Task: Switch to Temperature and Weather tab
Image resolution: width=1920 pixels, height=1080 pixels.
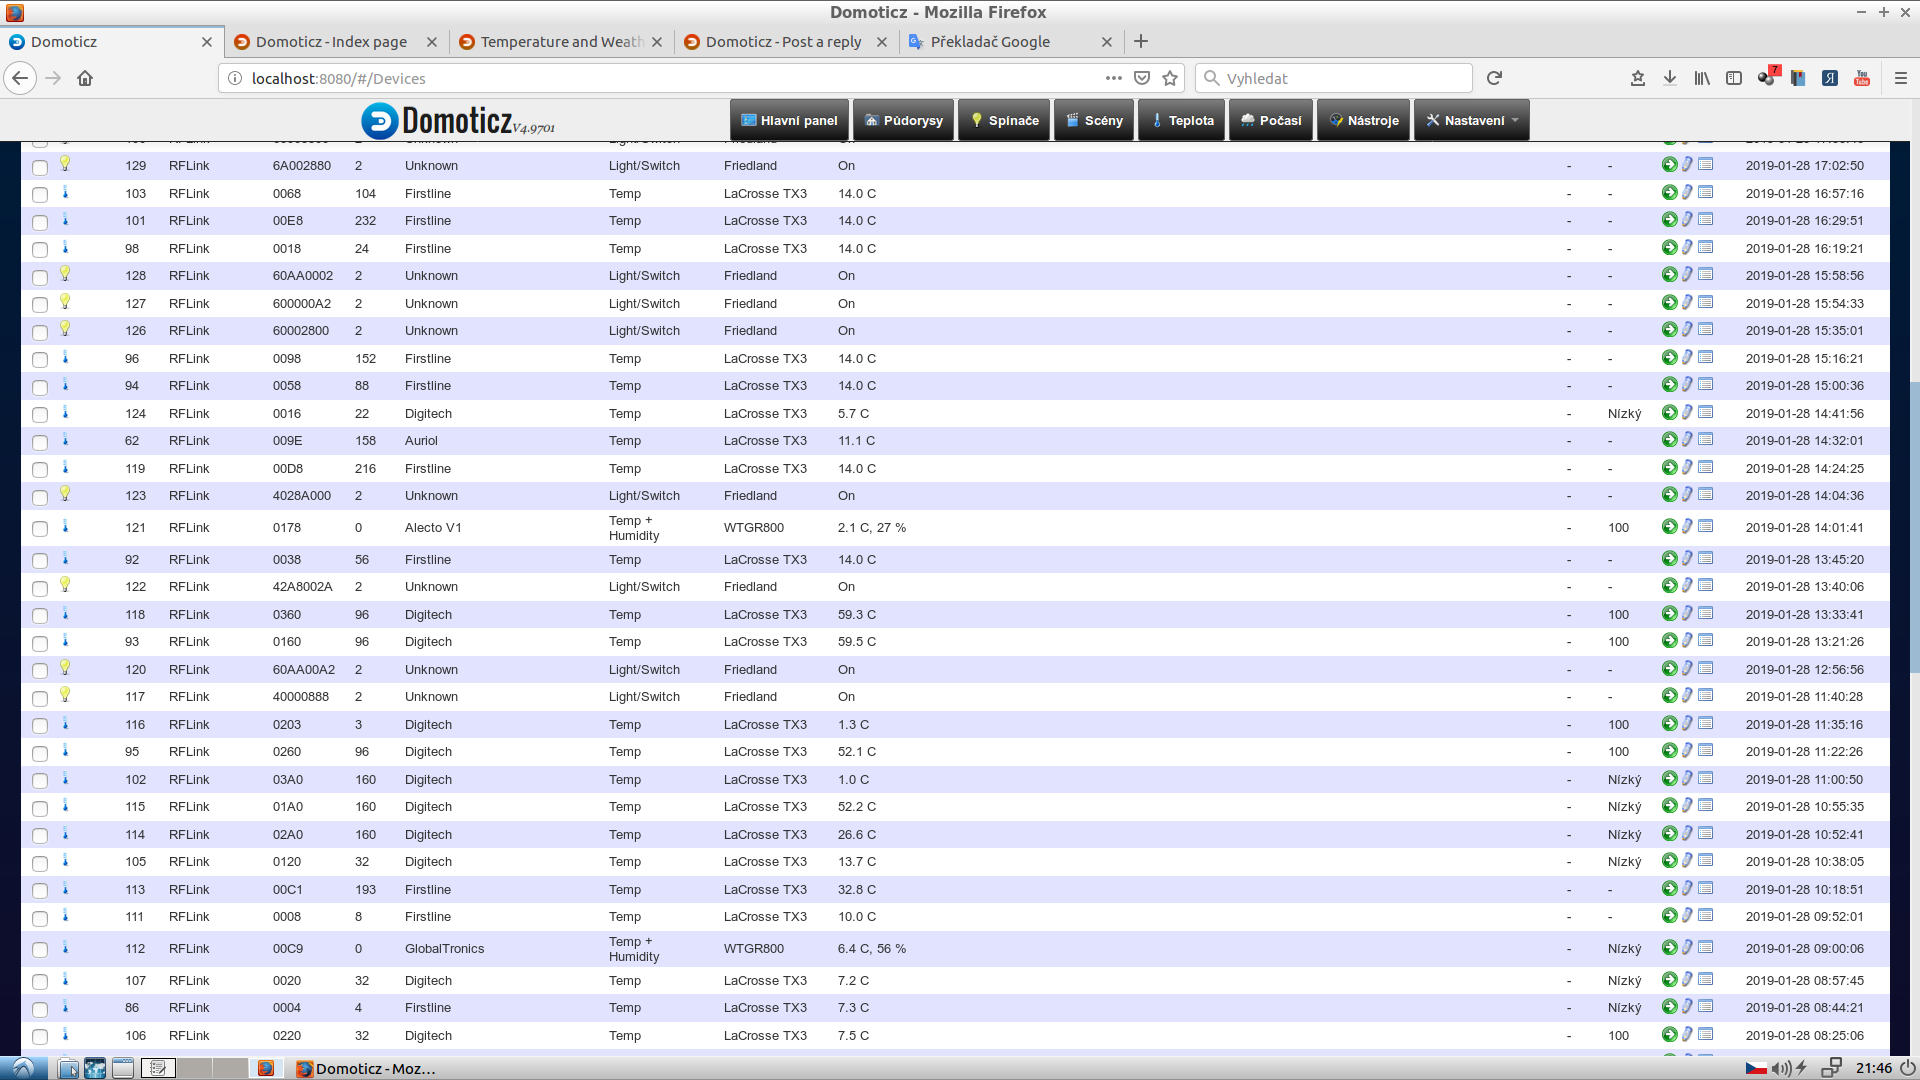Action: pyautogui.click(x=561, y=42)
